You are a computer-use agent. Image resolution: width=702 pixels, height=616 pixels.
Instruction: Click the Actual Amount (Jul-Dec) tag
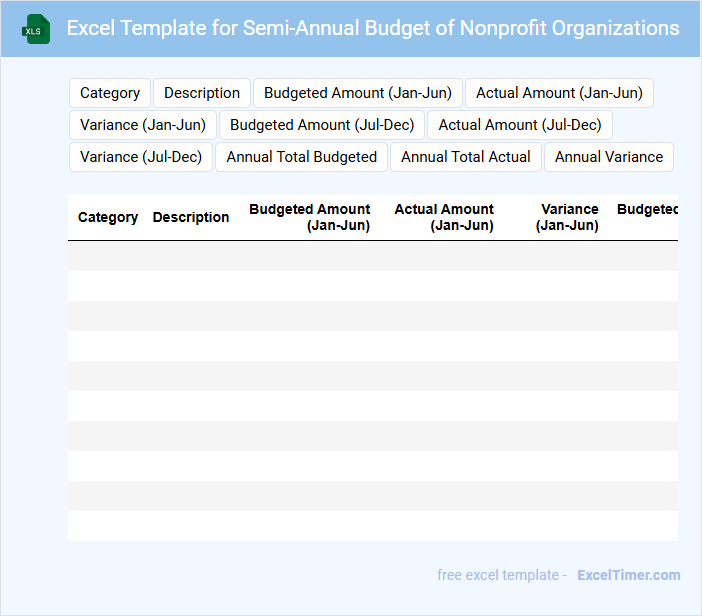click(520, 125)
